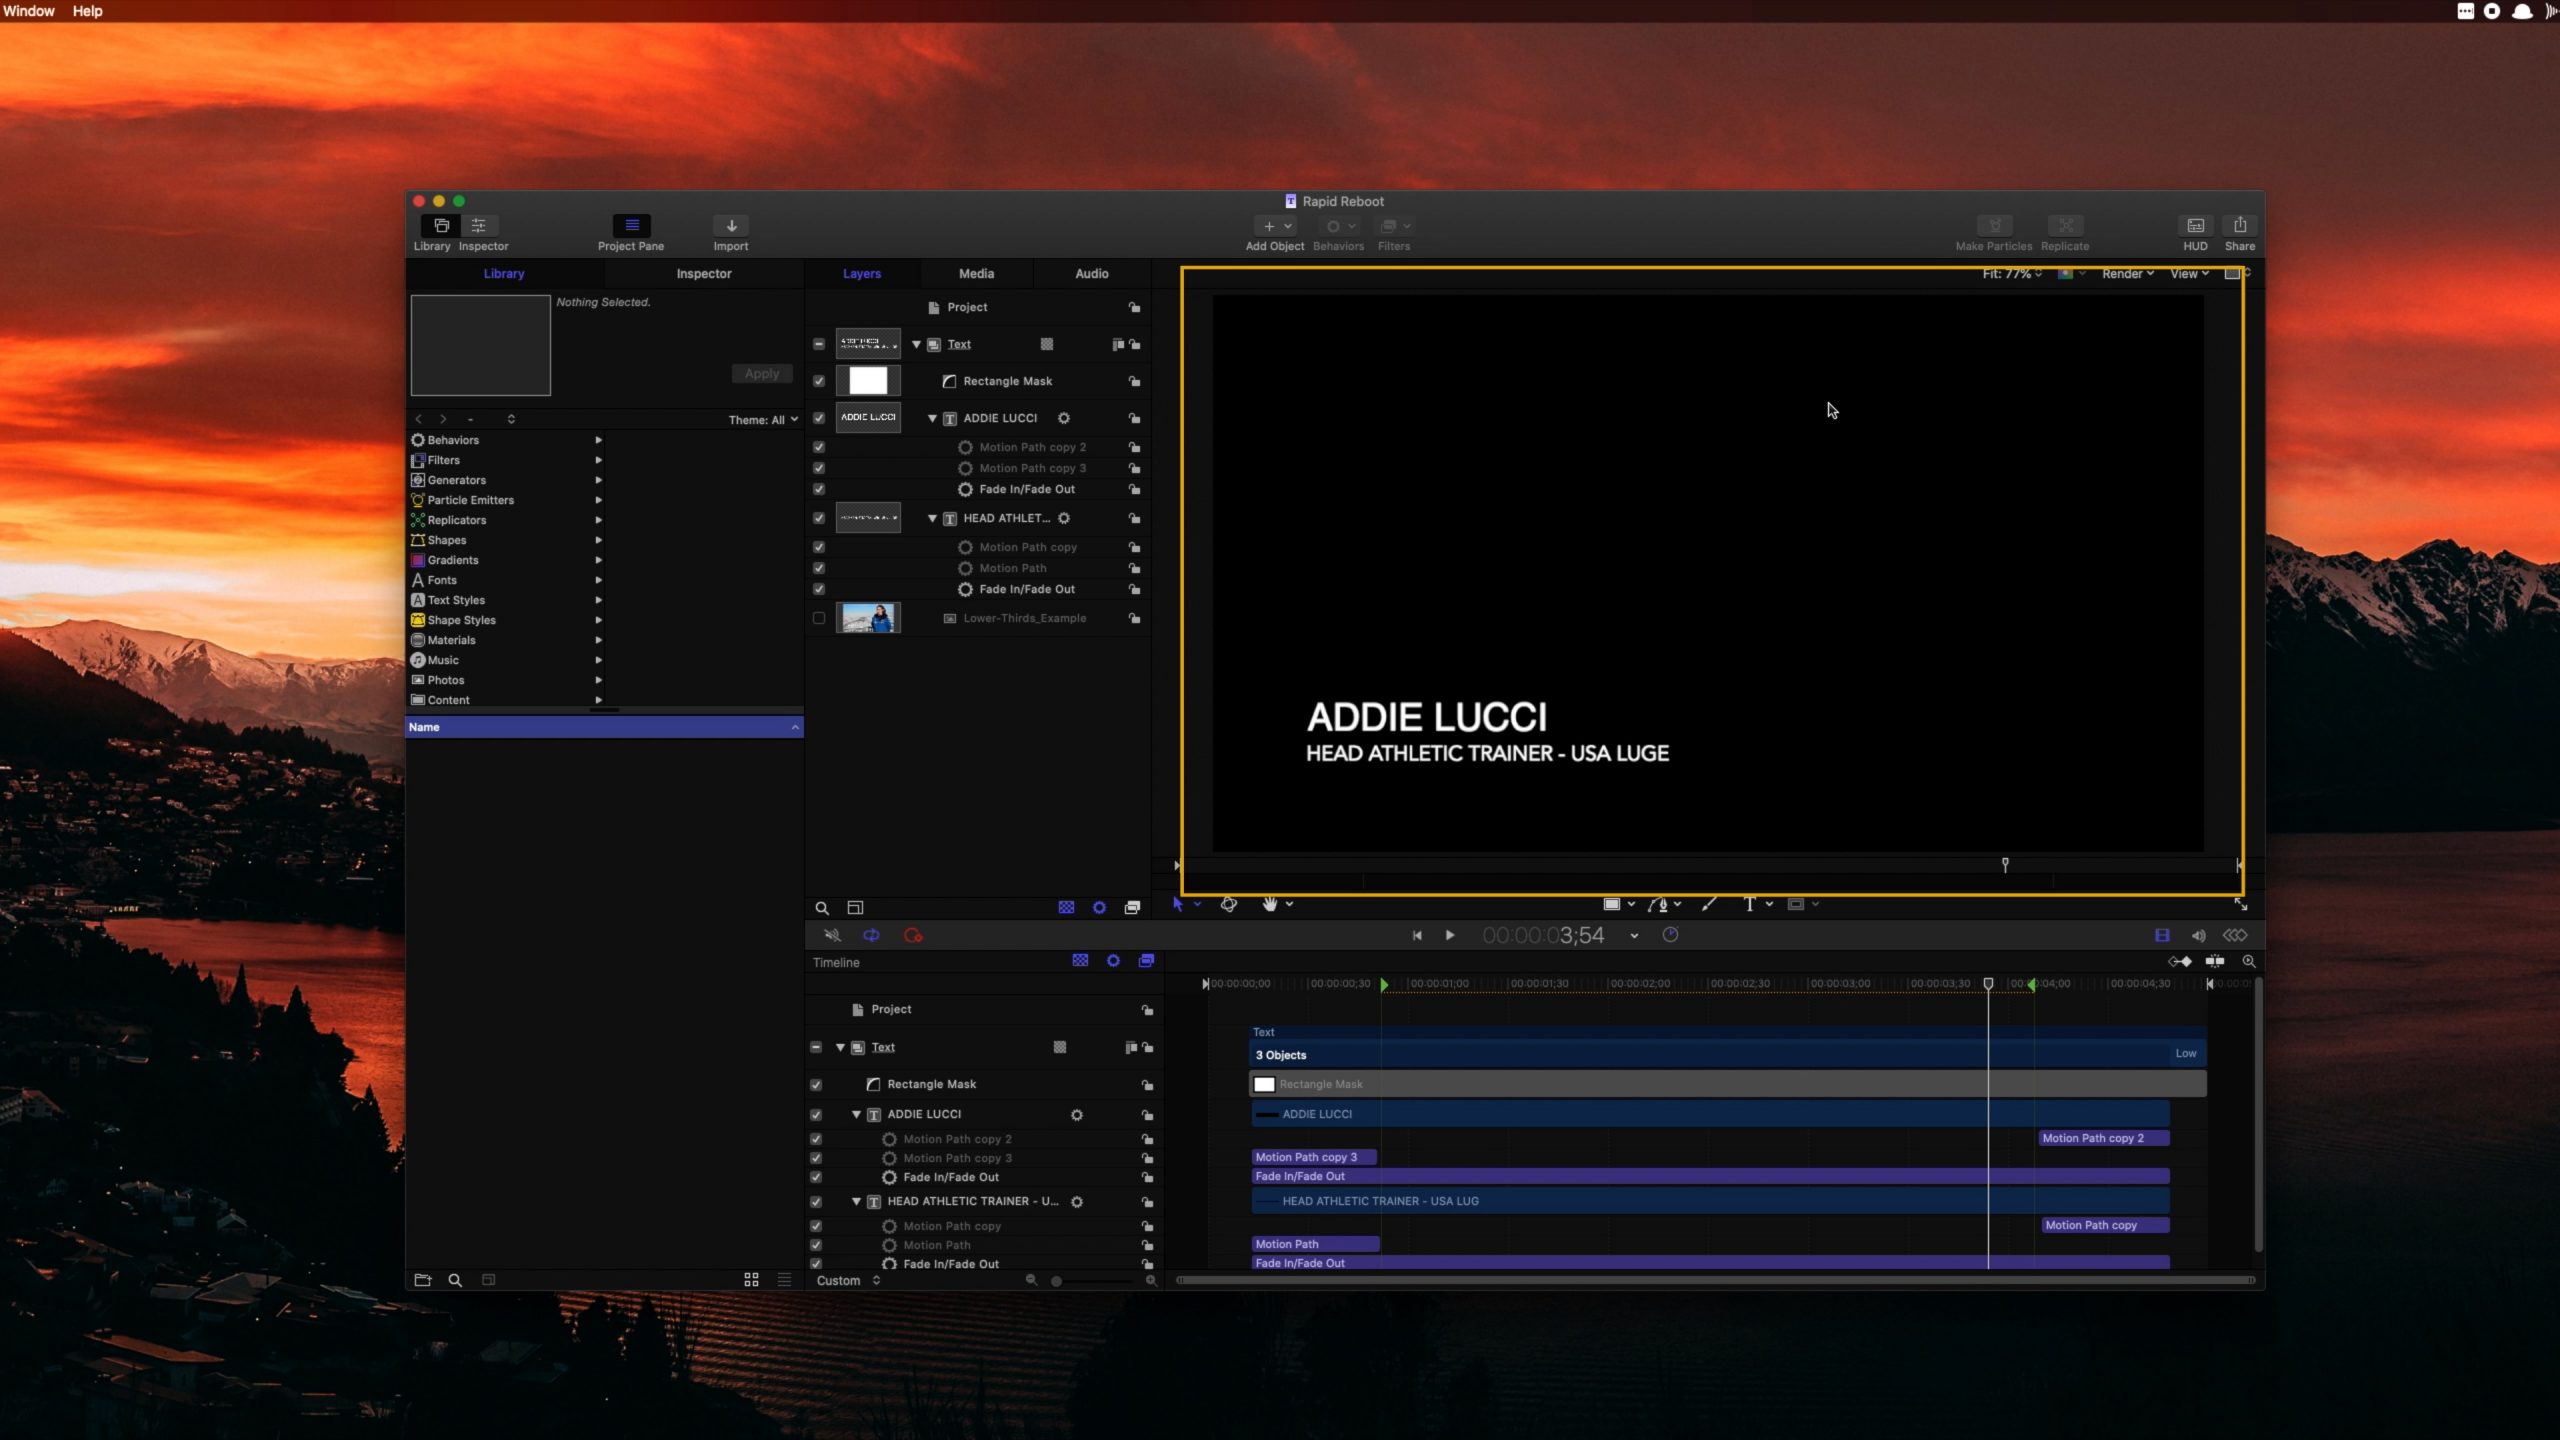Open the Behaviors library category
This screenshot has width=2560, height=1440.
[453, 440]
